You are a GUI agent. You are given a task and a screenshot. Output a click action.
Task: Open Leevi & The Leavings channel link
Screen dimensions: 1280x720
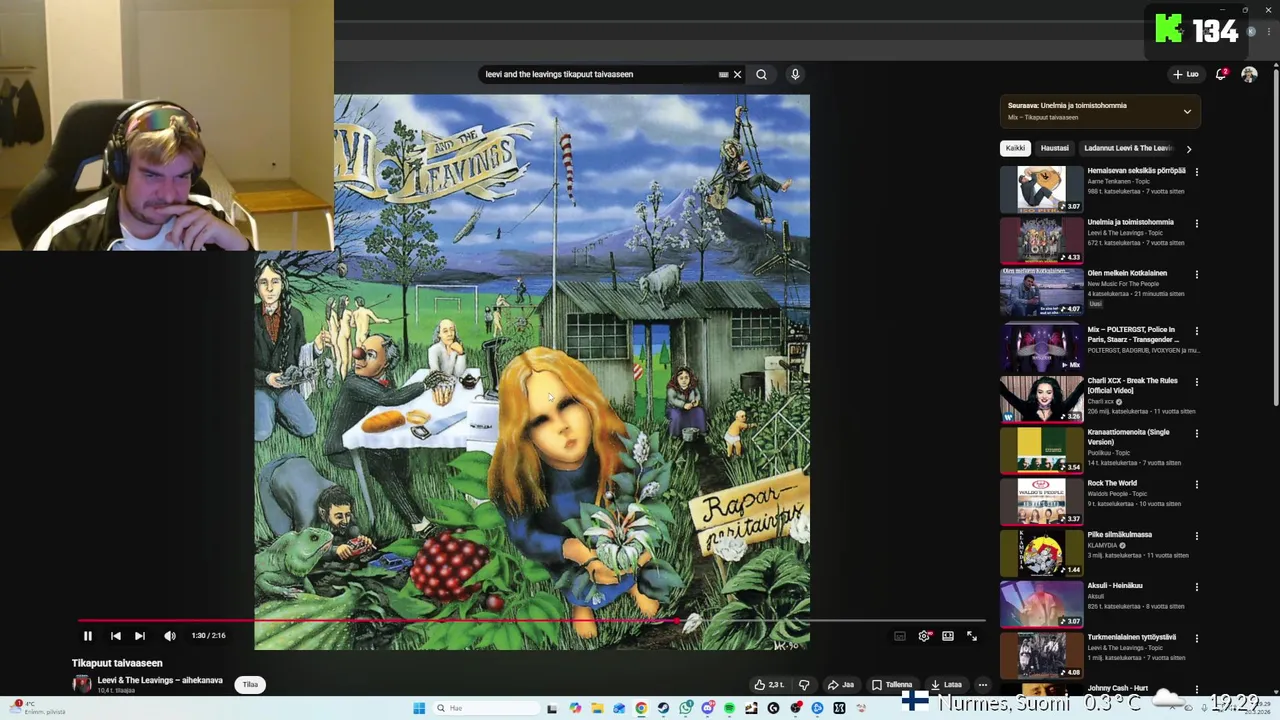coord(160,680)
